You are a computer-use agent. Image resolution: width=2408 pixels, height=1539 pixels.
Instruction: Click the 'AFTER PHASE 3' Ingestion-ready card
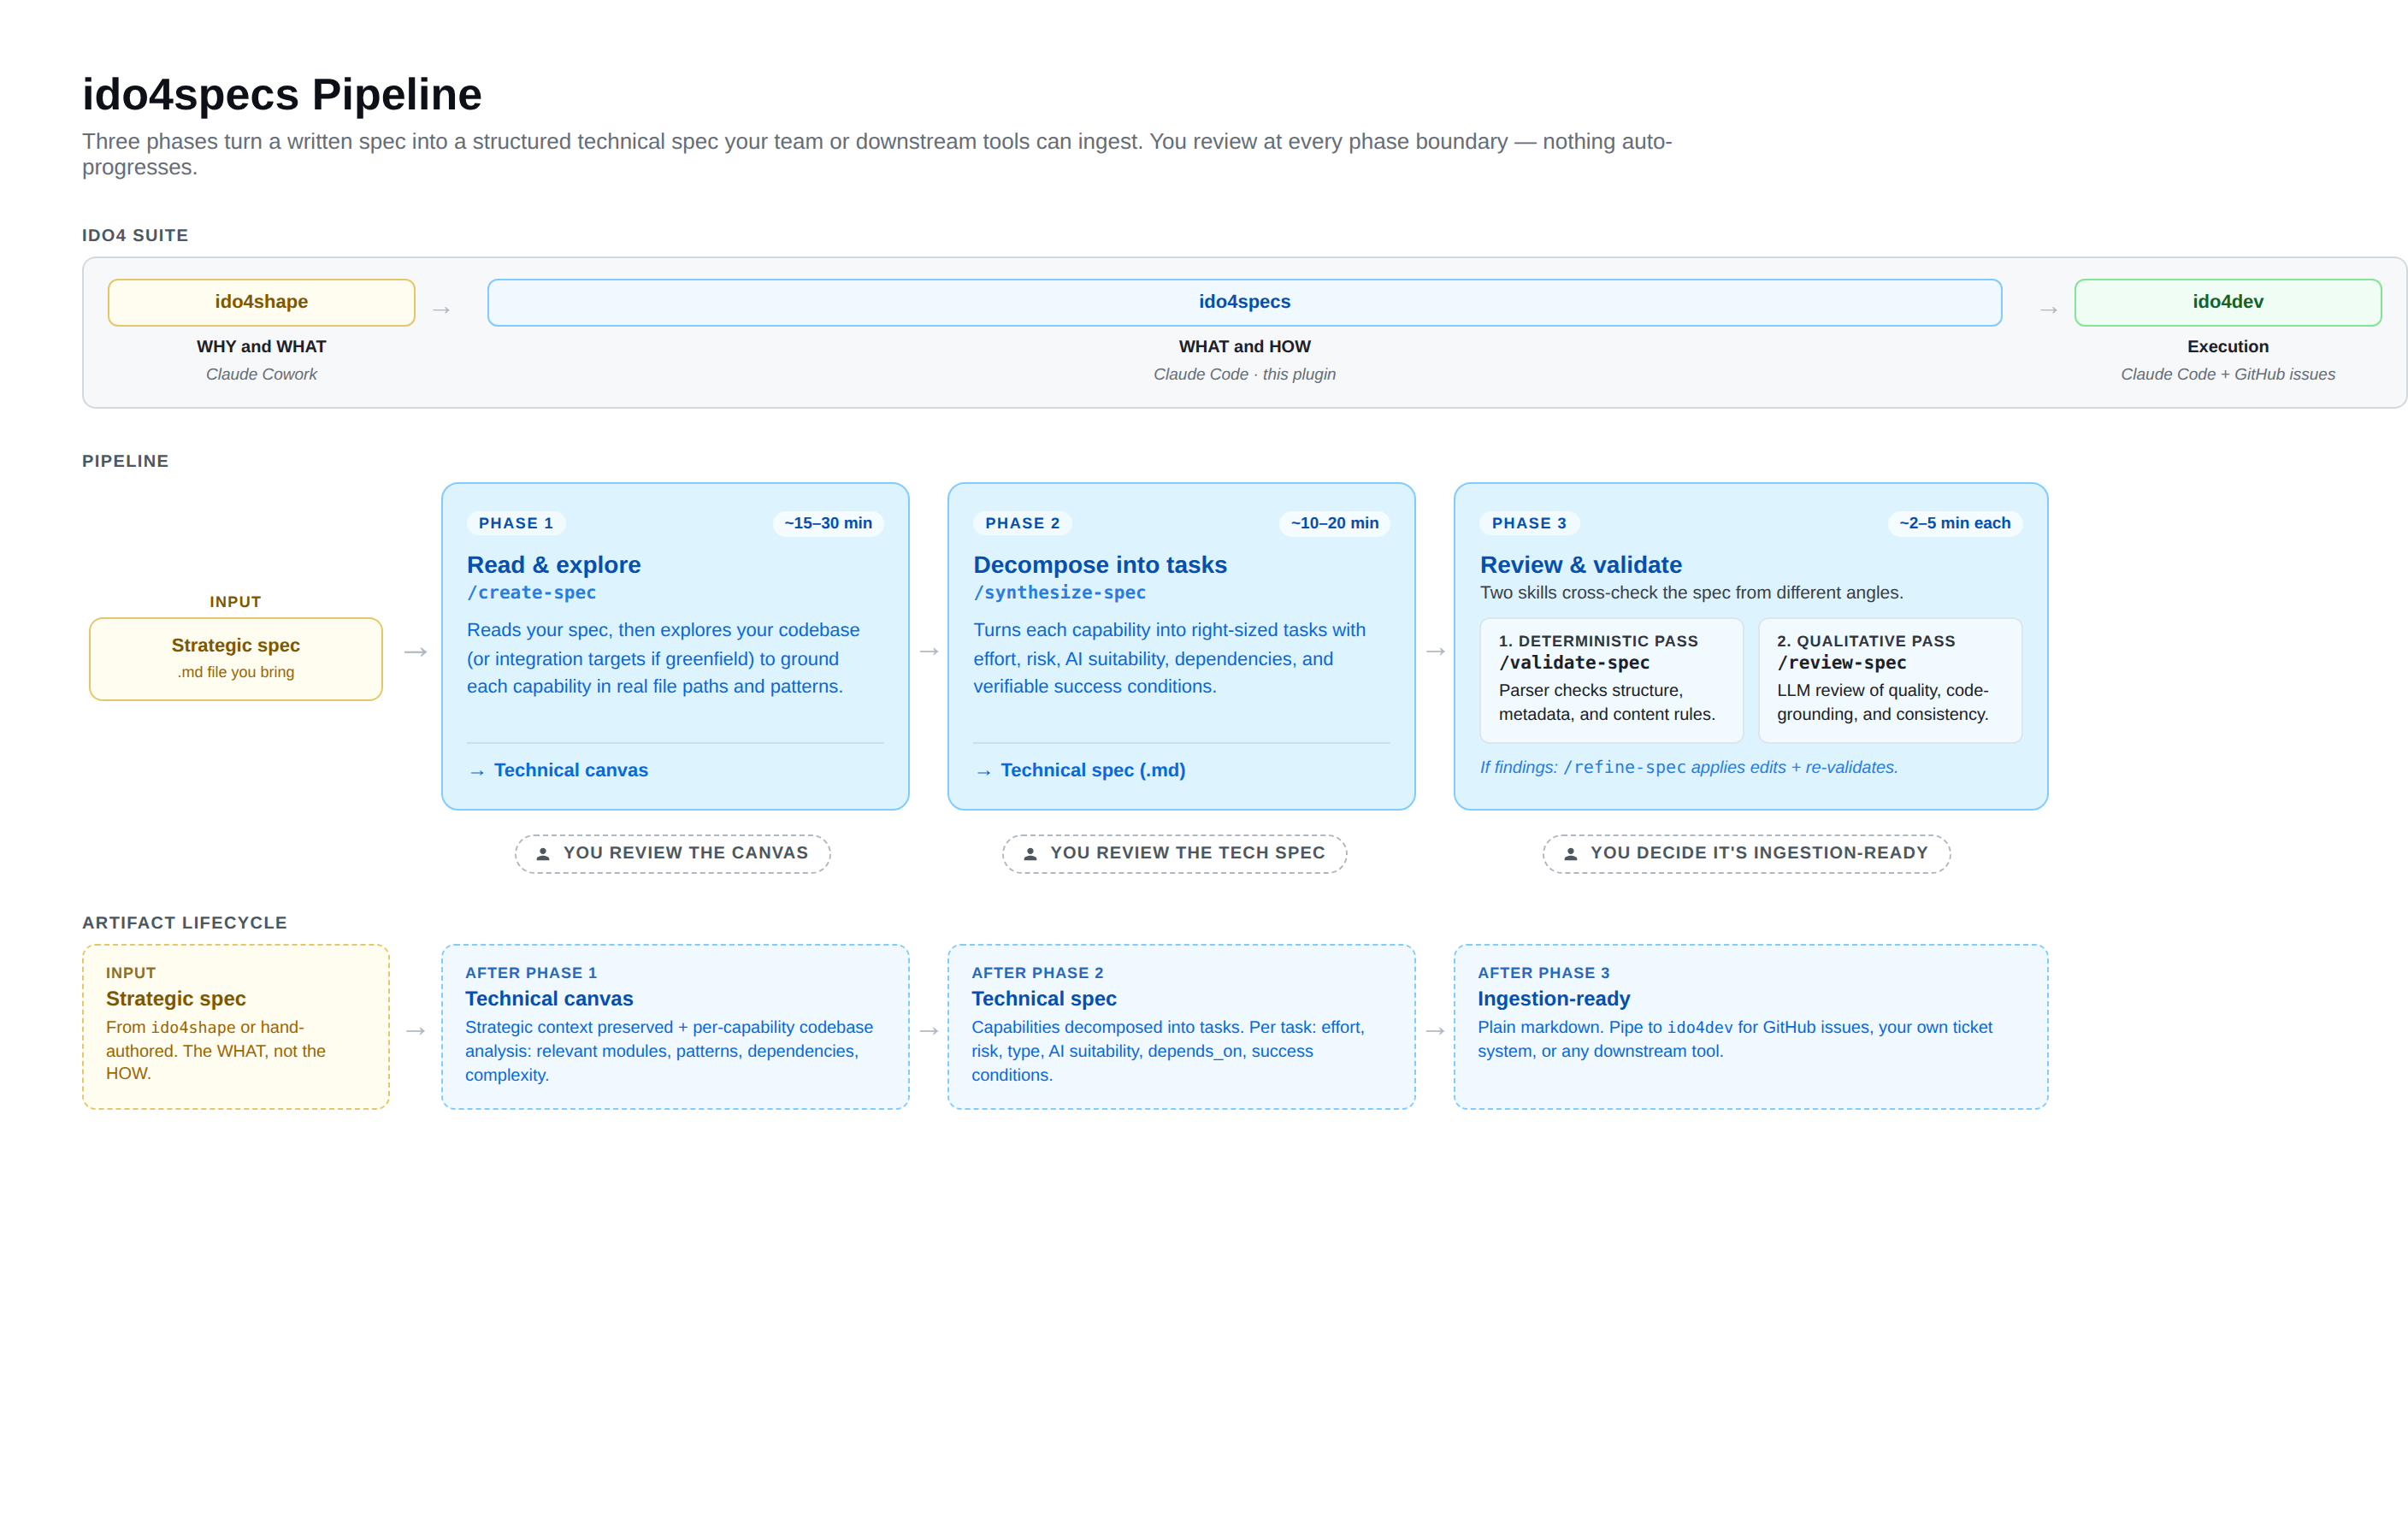click(1751, 1027)
